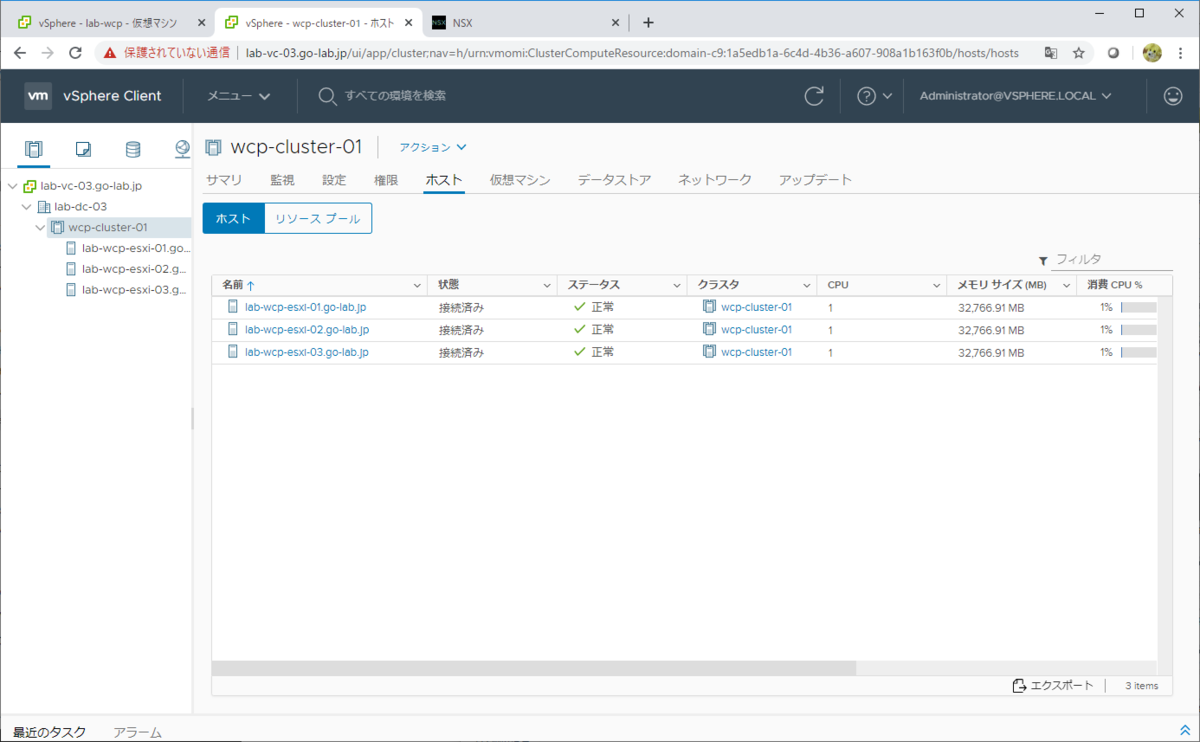Open the Chrome three-dot menu
The width and height of the screenshot is (1200, 742).
(1181, 53)
